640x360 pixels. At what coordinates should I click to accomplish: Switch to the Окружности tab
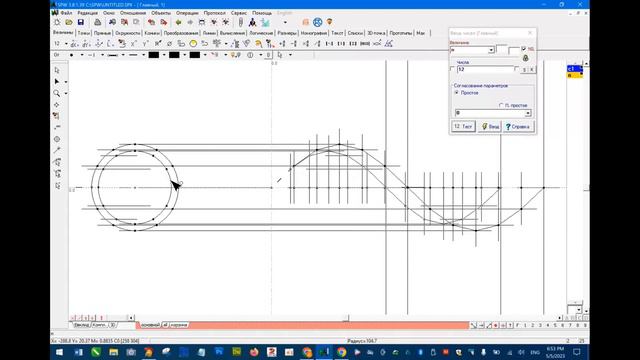(x=128, y=33)
